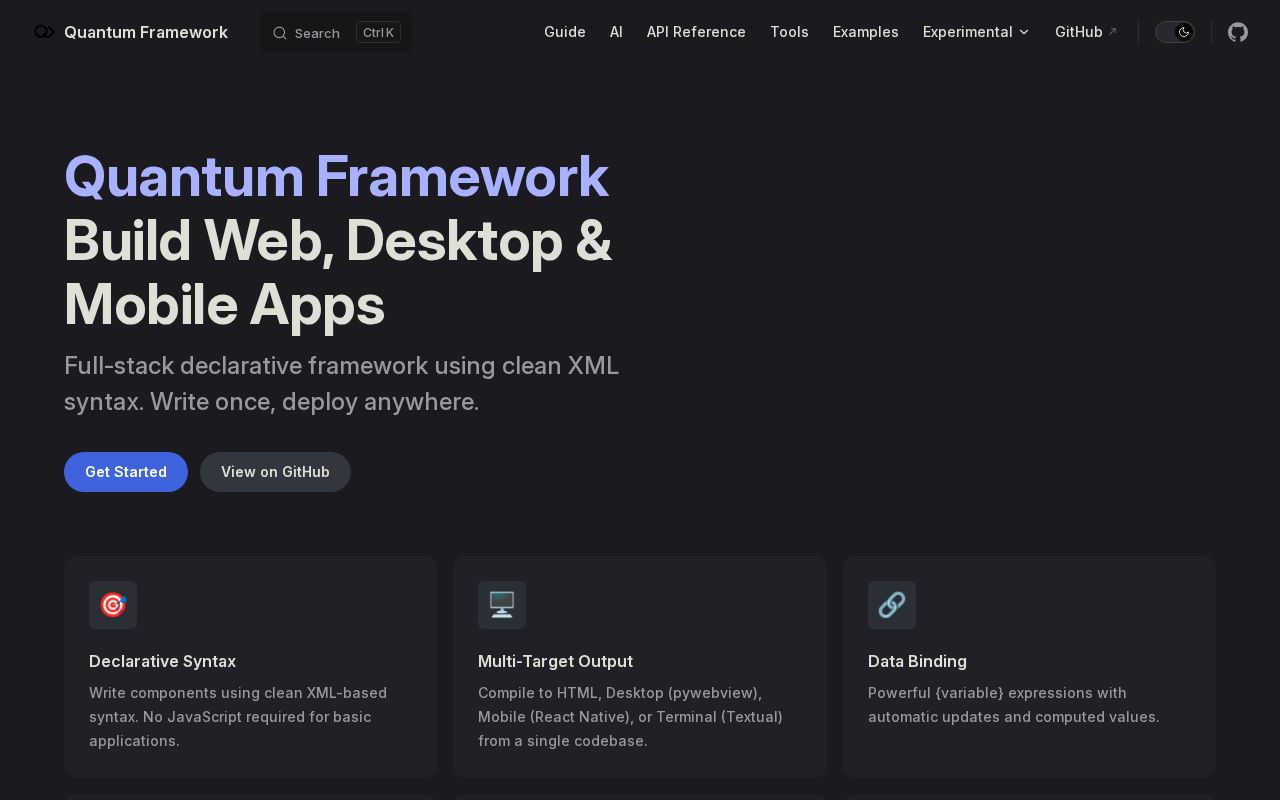Expand the Experimental dropdown menu
This screenshot has height=800, width=1280.
tap(976, 32)
